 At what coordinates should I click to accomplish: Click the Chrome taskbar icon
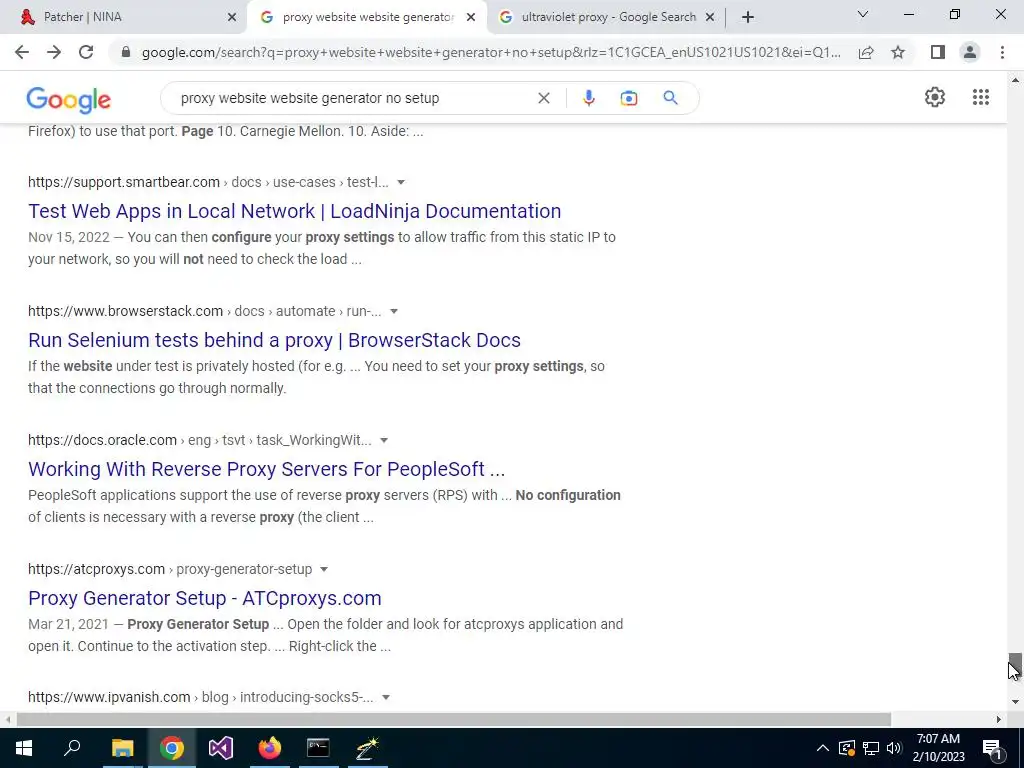coord(172,748)
